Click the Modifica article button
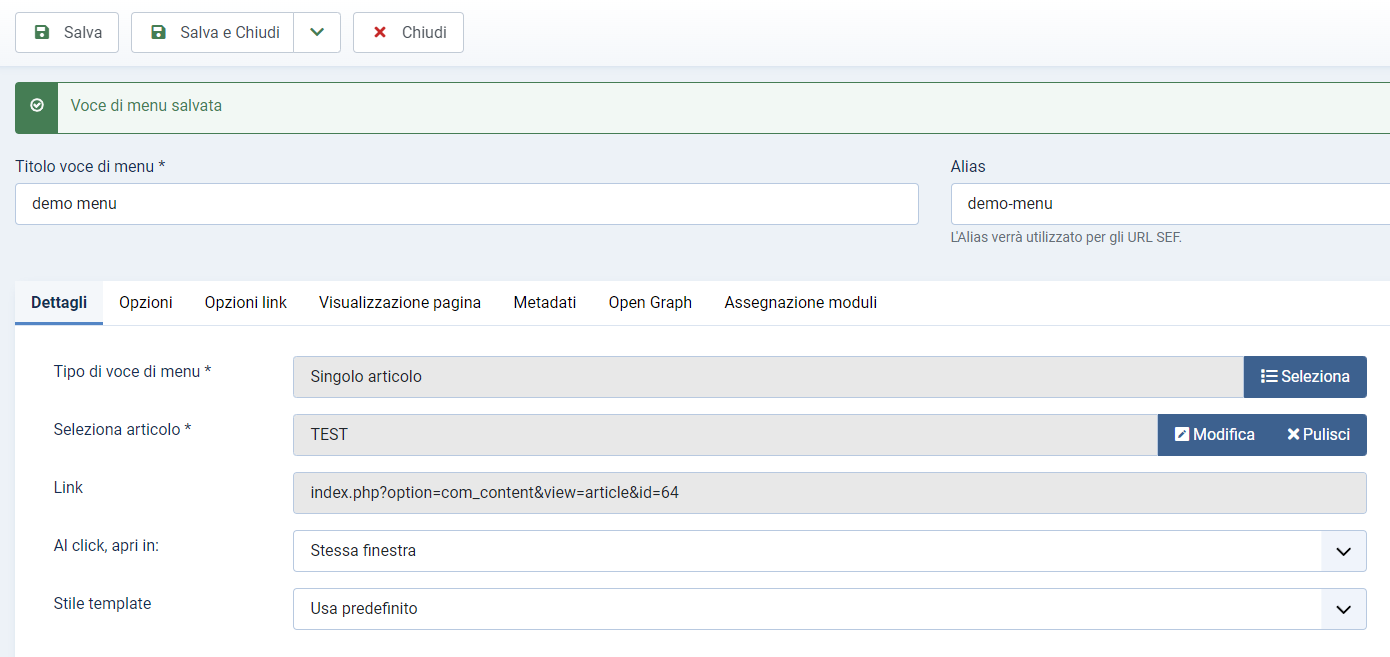Viewport: 1390px width, 657px height. click(1214, 435)
